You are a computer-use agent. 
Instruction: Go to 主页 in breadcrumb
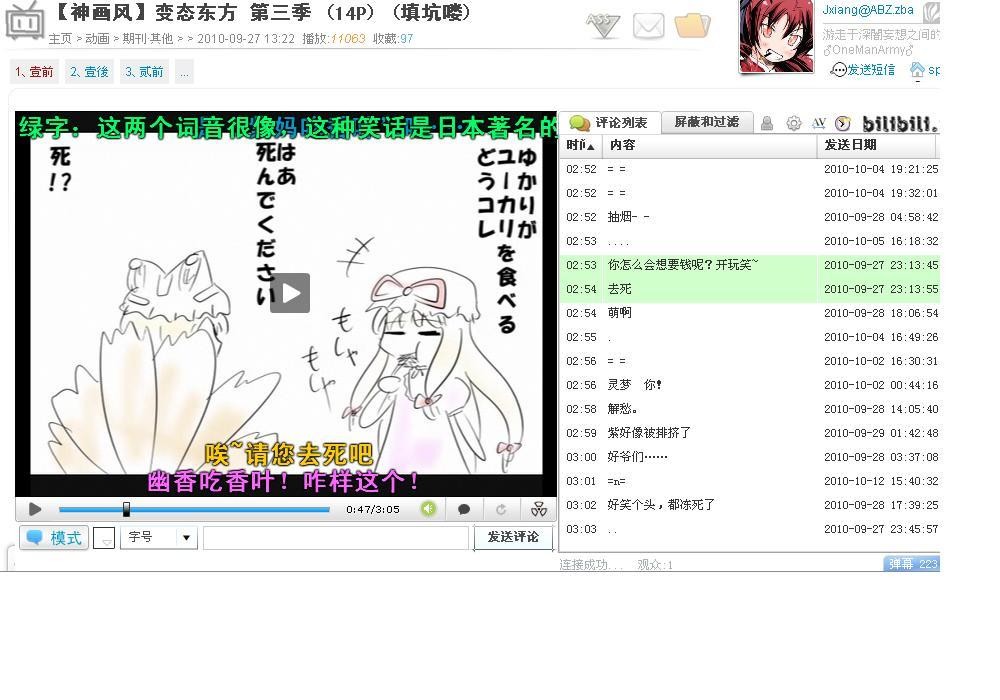[x=61, y=39]
